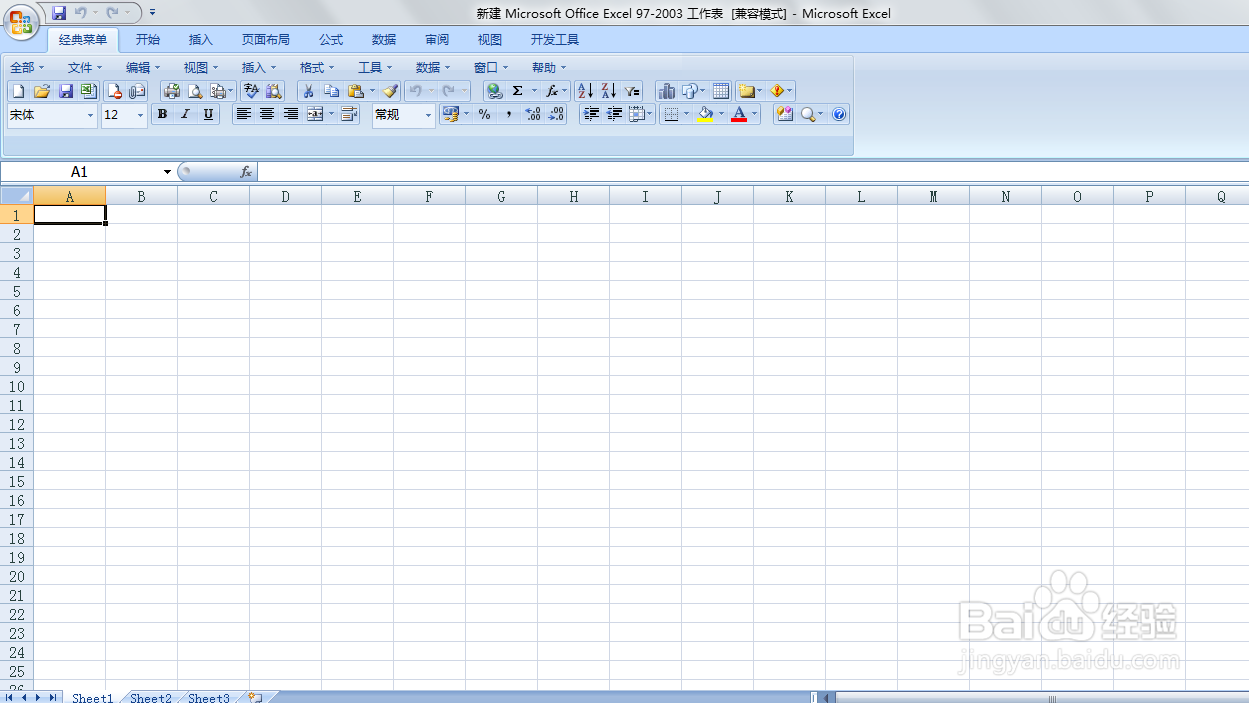Viewport: 1249px width, 703px height.
Task: Select row header 10
Action: (16, 386)
